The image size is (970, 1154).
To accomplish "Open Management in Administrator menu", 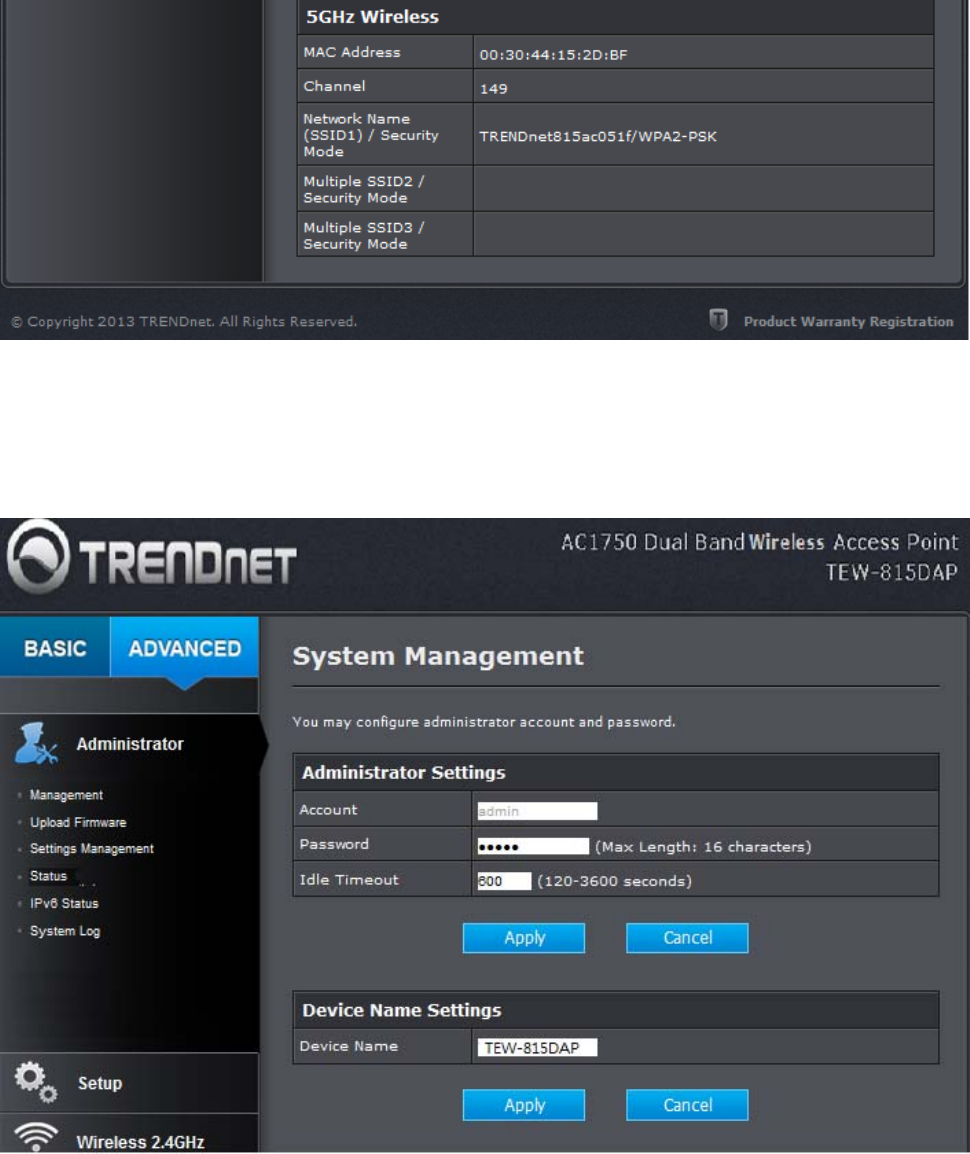I will coord(66,795).
